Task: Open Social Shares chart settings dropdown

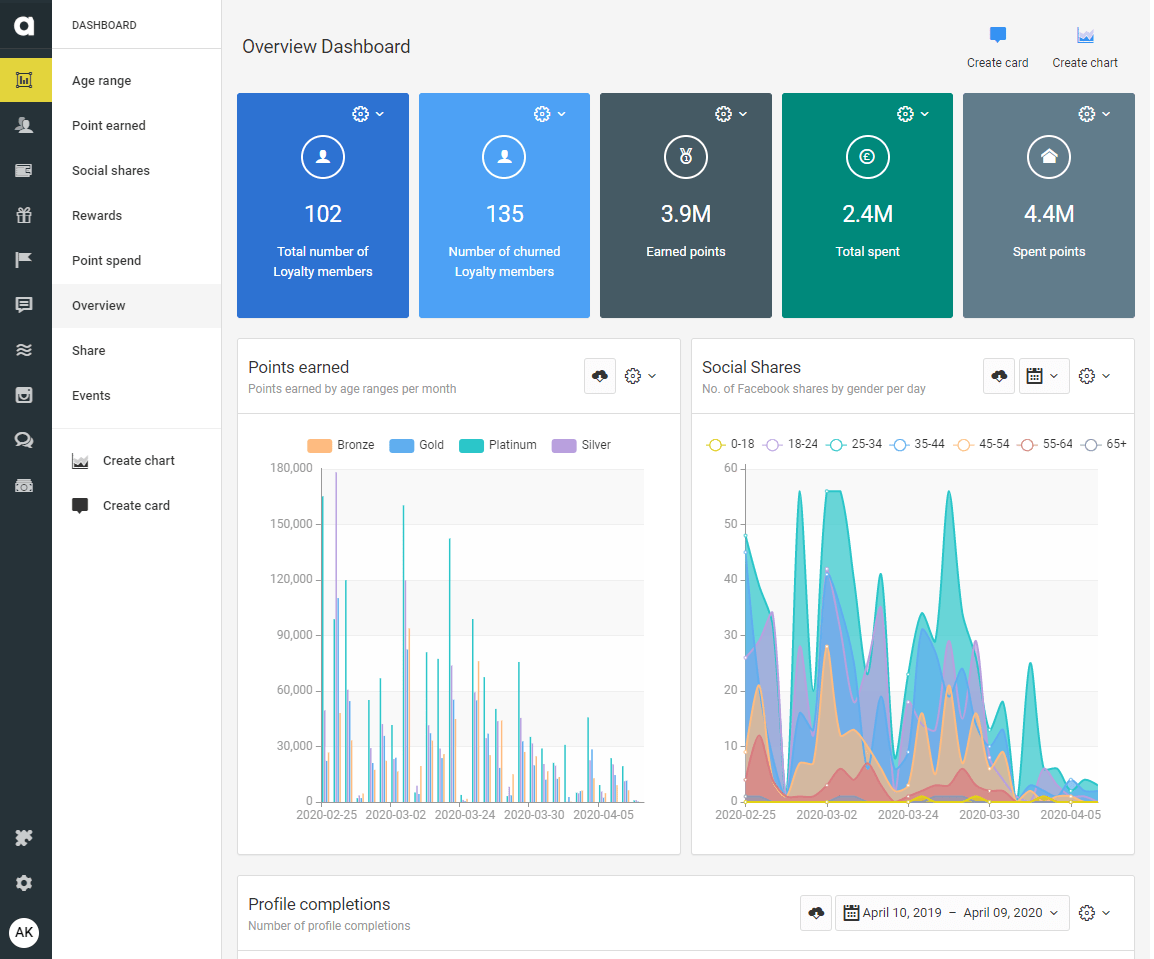Action: pyautogui.click(x=1094, y=376)
